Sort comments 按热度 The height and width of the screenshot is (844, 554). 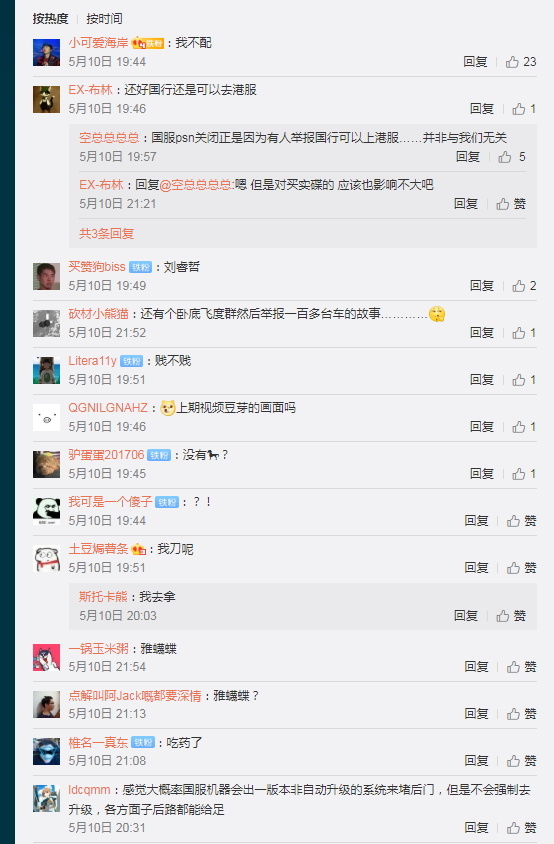point(50,19)
